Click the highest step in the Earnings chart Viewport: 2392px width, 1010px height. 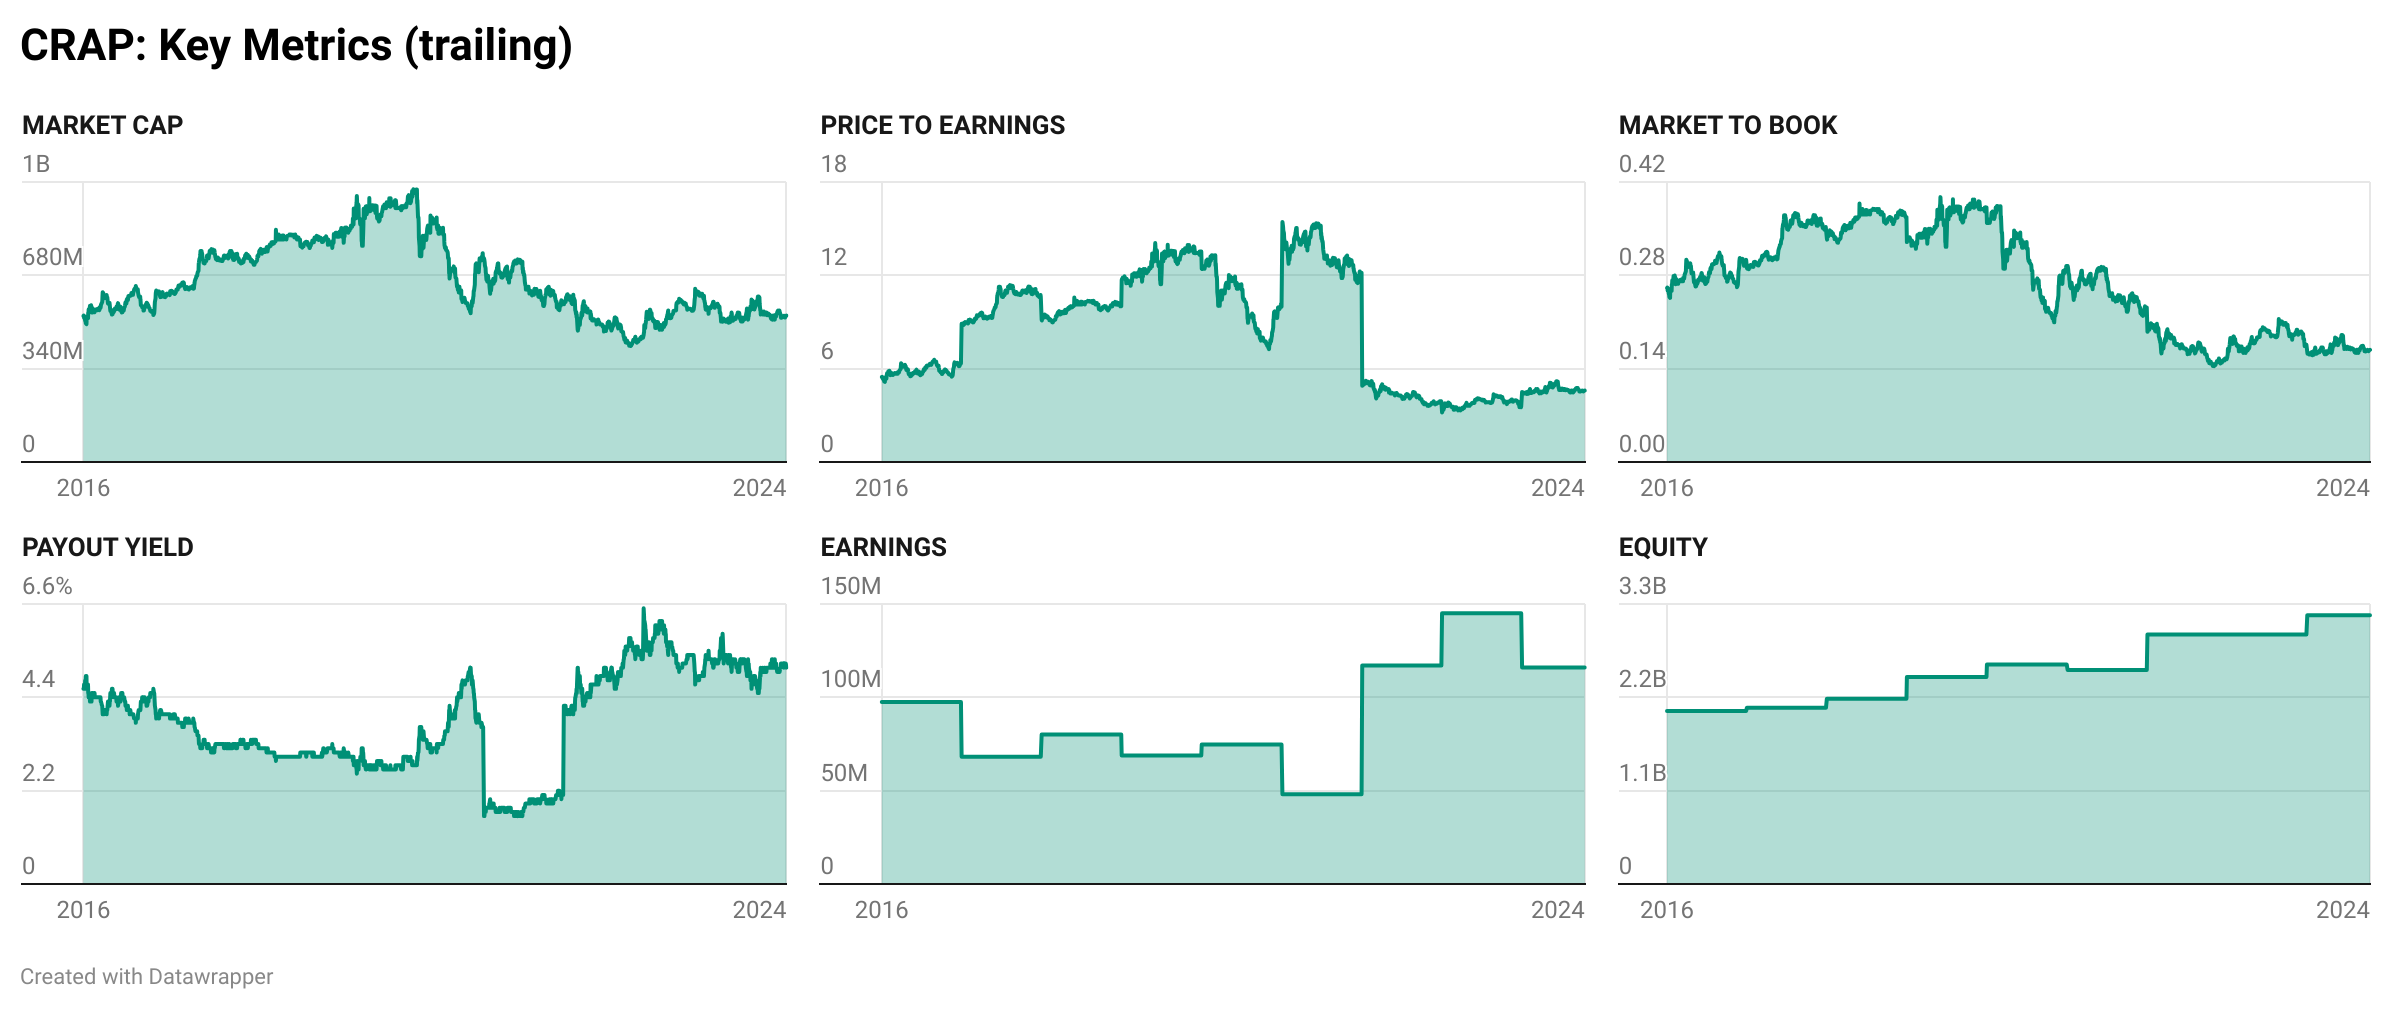tap(1481, 614)
